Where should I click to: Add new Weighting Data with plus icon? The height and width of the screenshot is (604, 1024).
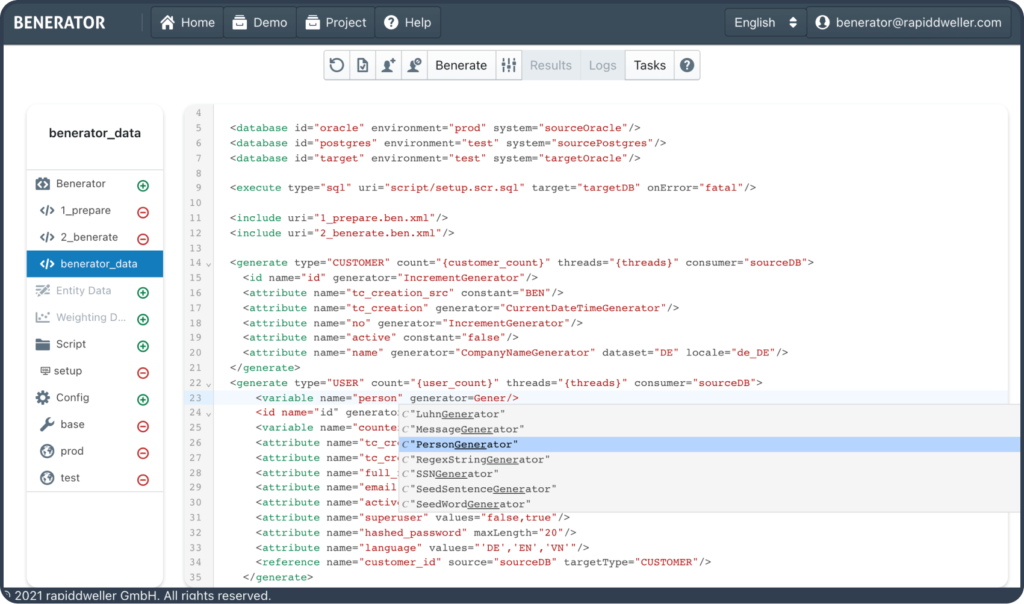pyautogui.click(x=143, y=319)
